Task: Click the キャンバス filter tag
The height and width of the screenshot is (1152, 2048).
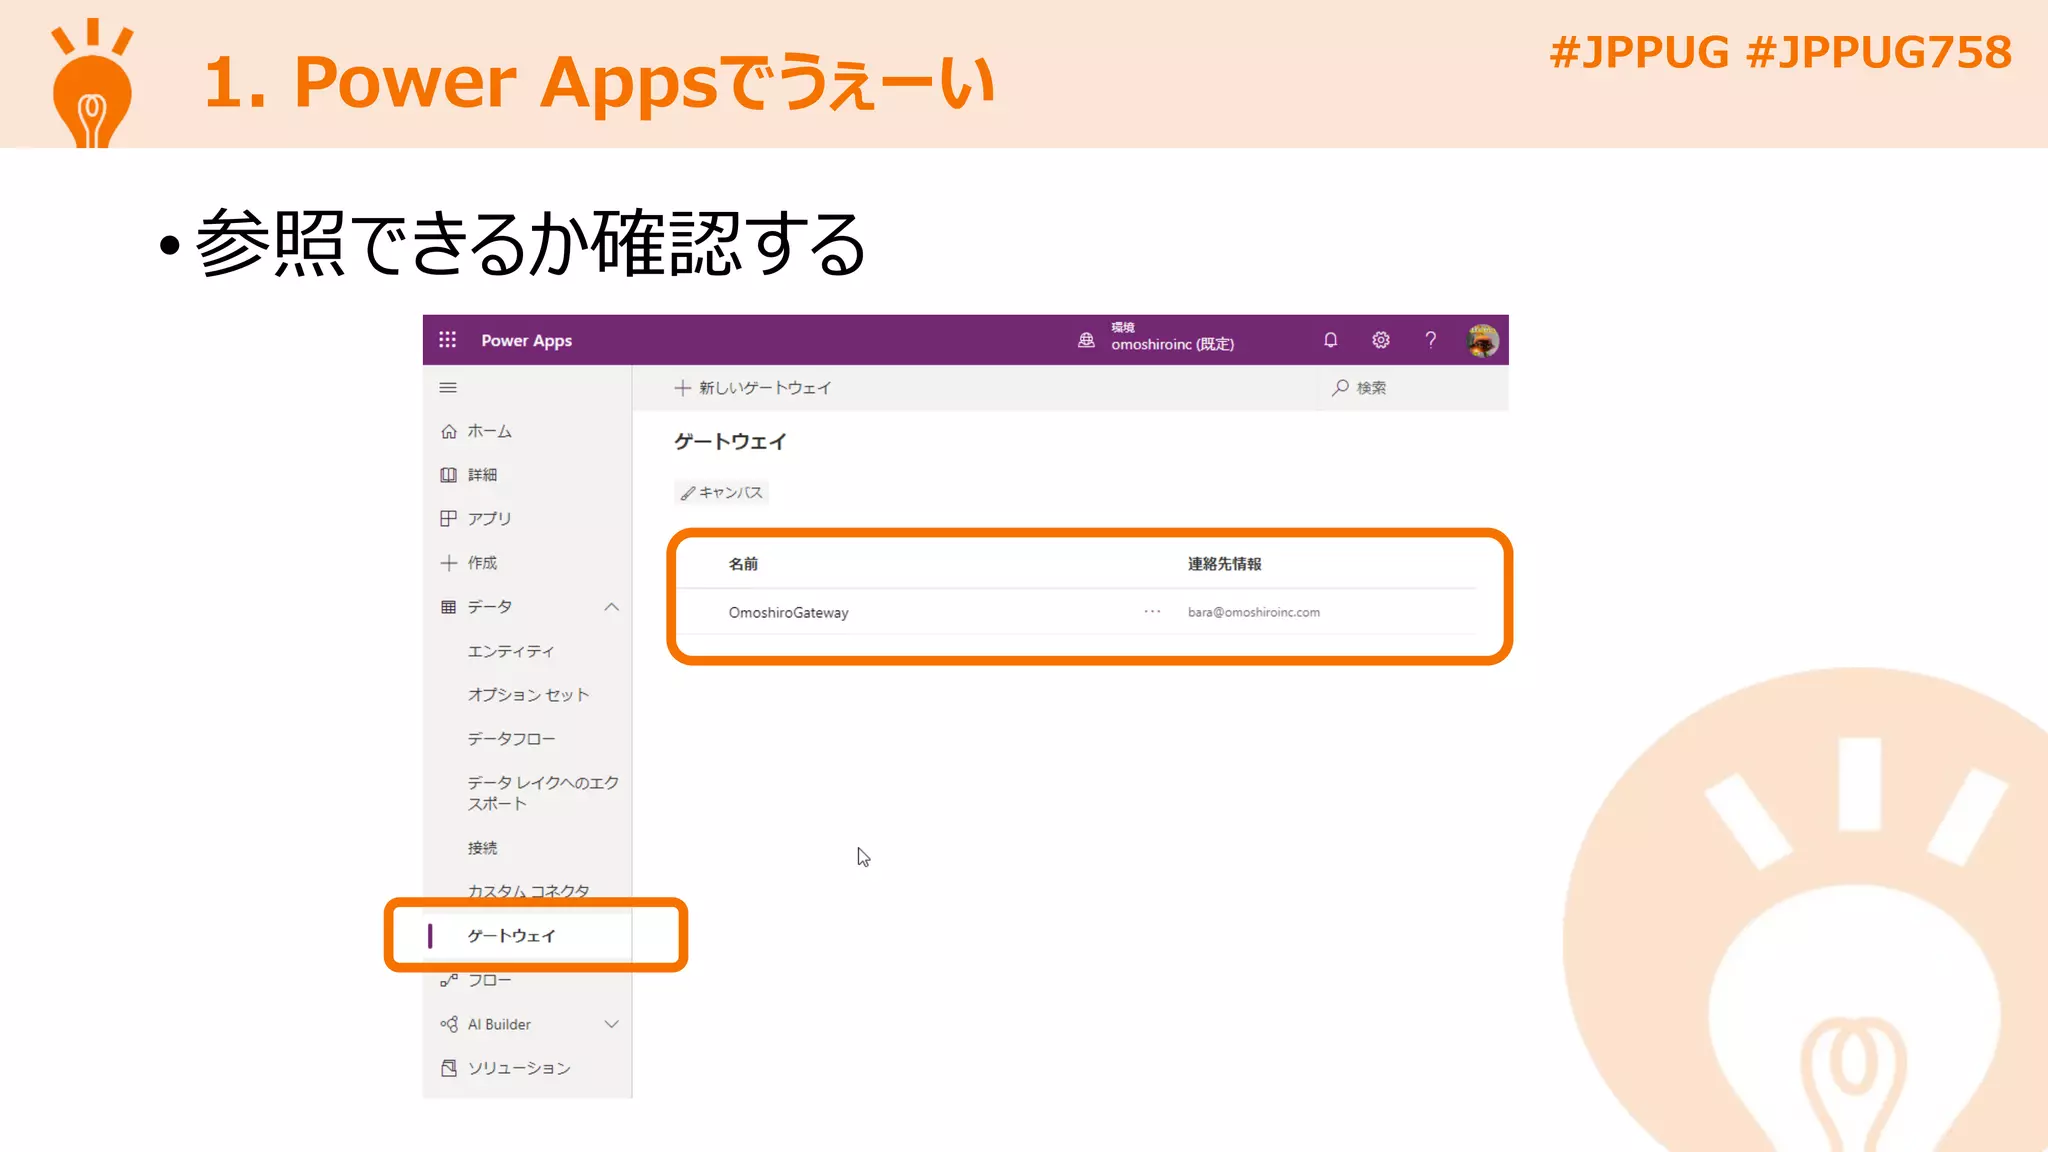Action: (721, 492)
